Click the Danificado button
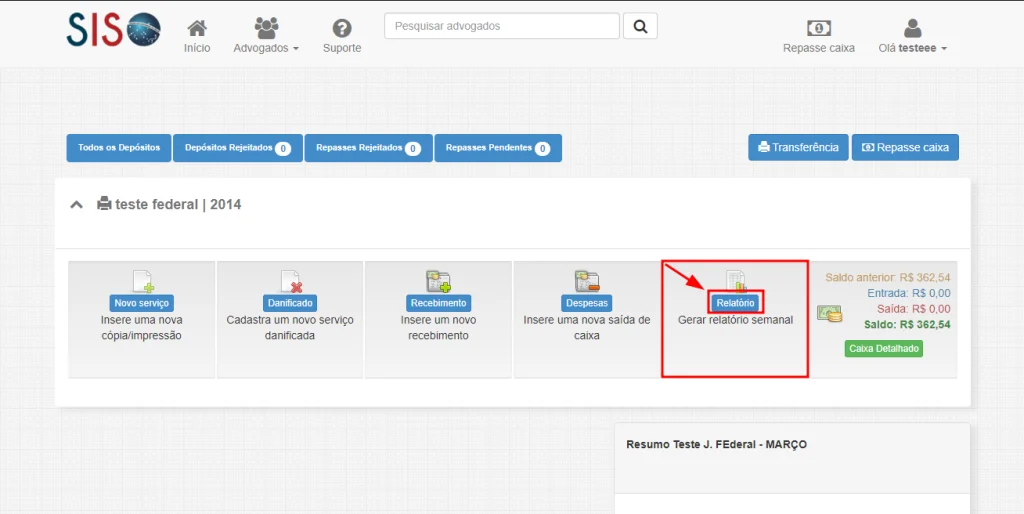1024x514 pixels. pyautogui.click(x=291, y=303)
